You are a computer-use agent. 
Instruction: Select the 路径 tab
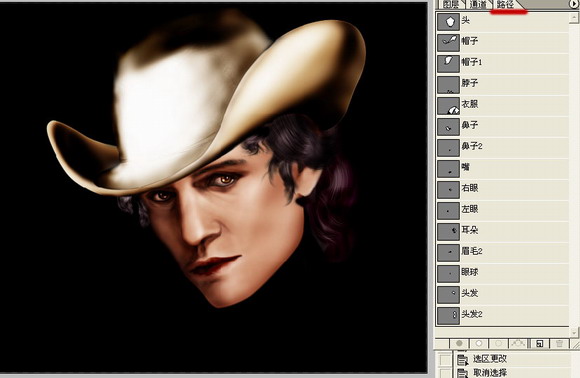pos(505,4)
